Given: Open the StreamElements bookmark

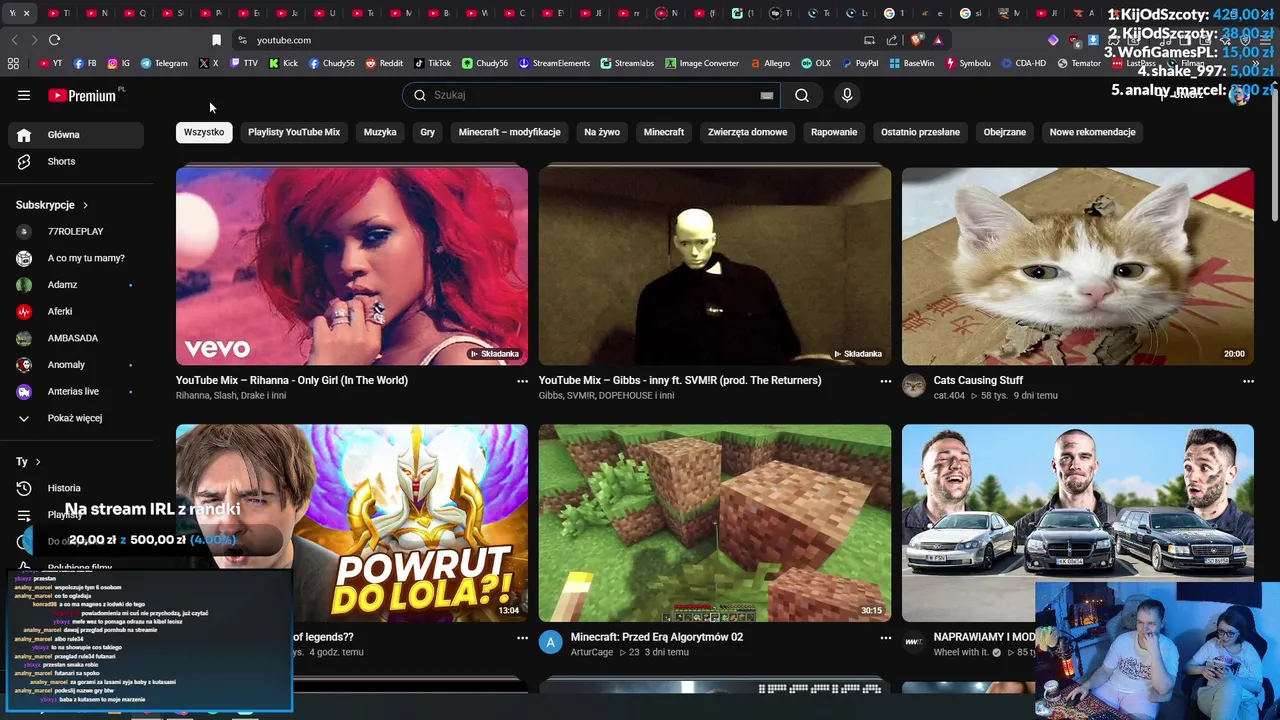Looking at the screenshot, I should (x=554, y=63).
